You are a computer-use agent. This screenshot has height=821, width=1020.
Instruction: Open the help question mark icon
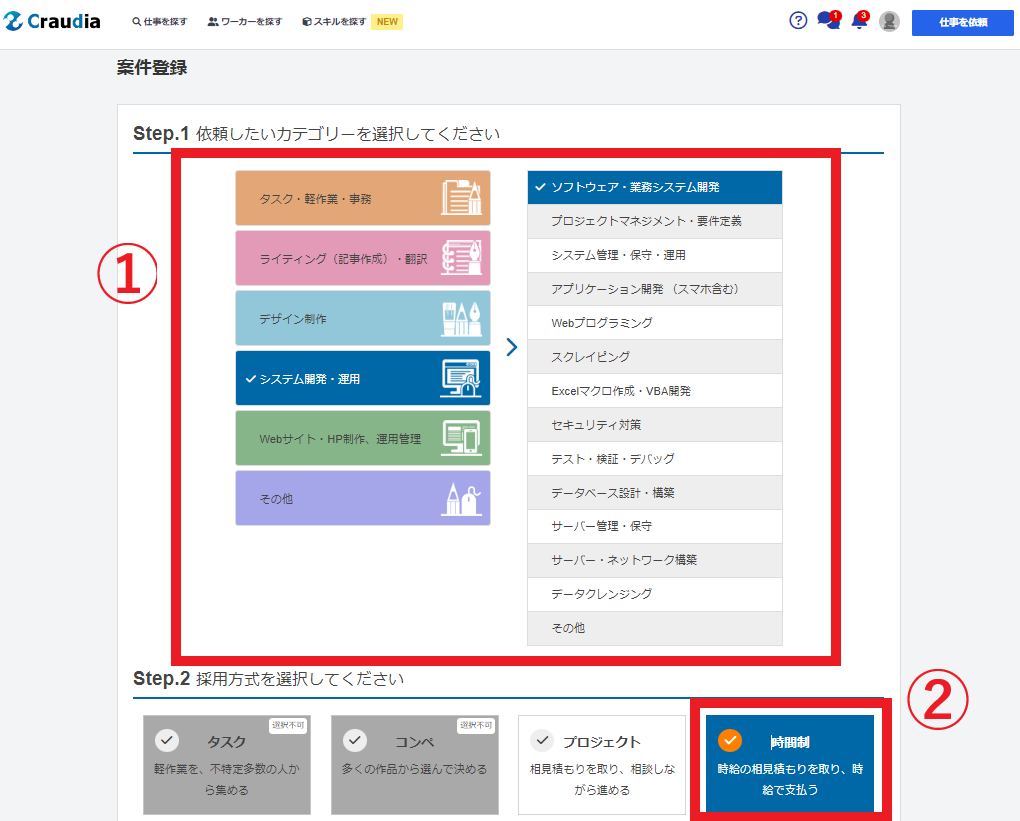797,21
